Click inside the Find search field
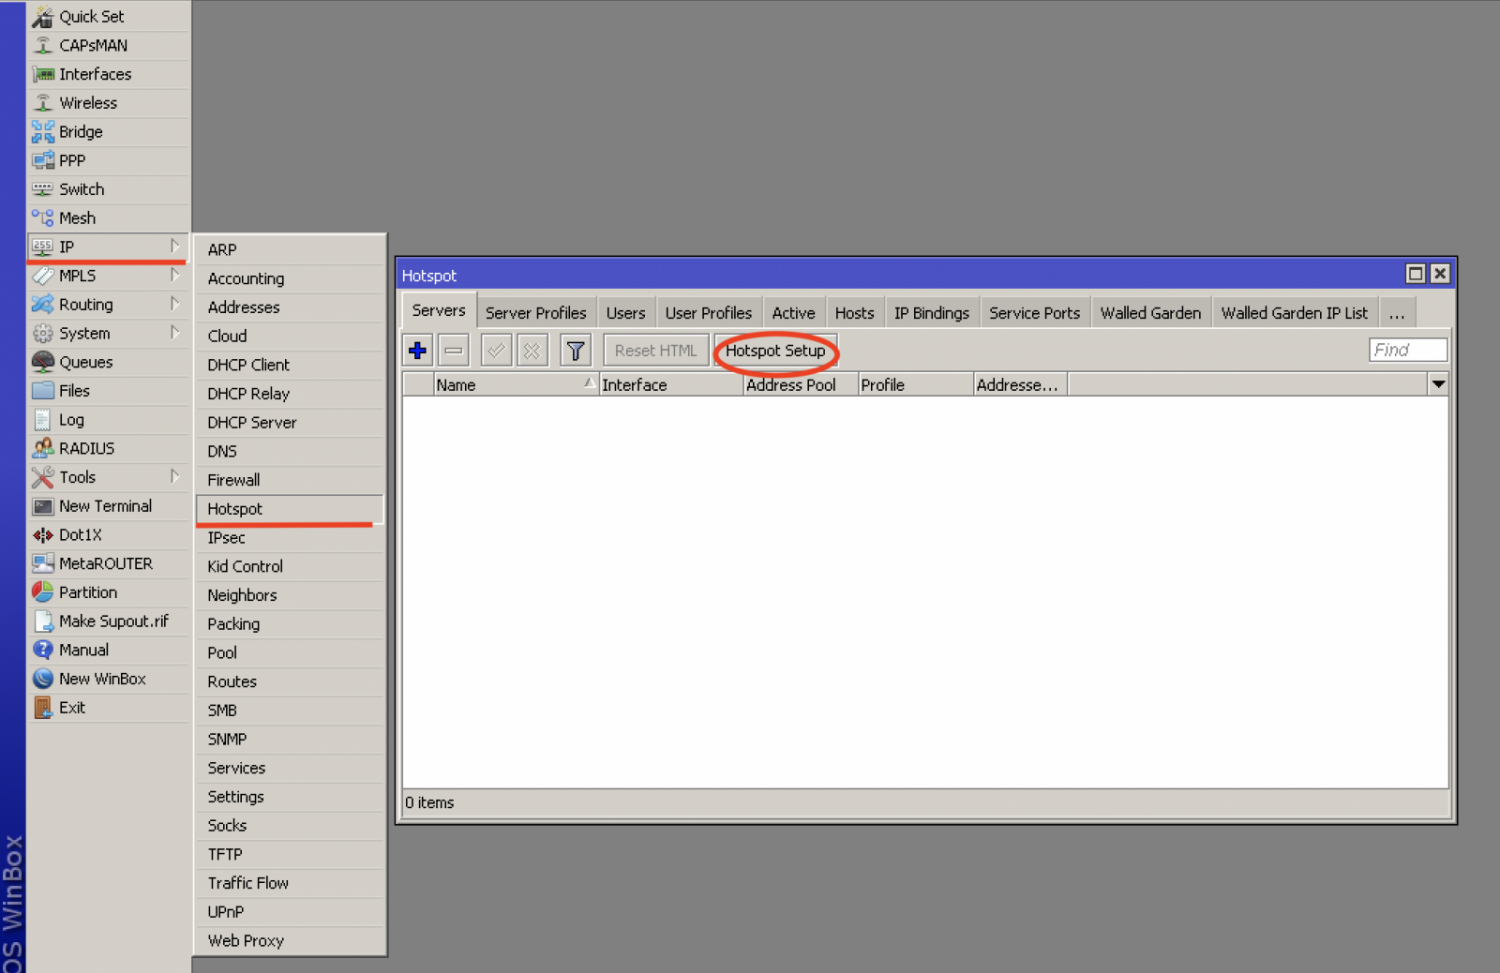This screenshot has width=1500, height=973. (1407, 349)
